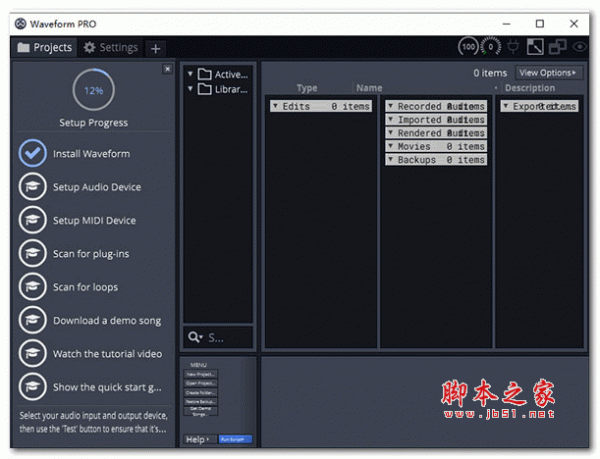This screenshot has width=600, height=459.
Task: Close the Setup Progress panel
Action: 167,69
